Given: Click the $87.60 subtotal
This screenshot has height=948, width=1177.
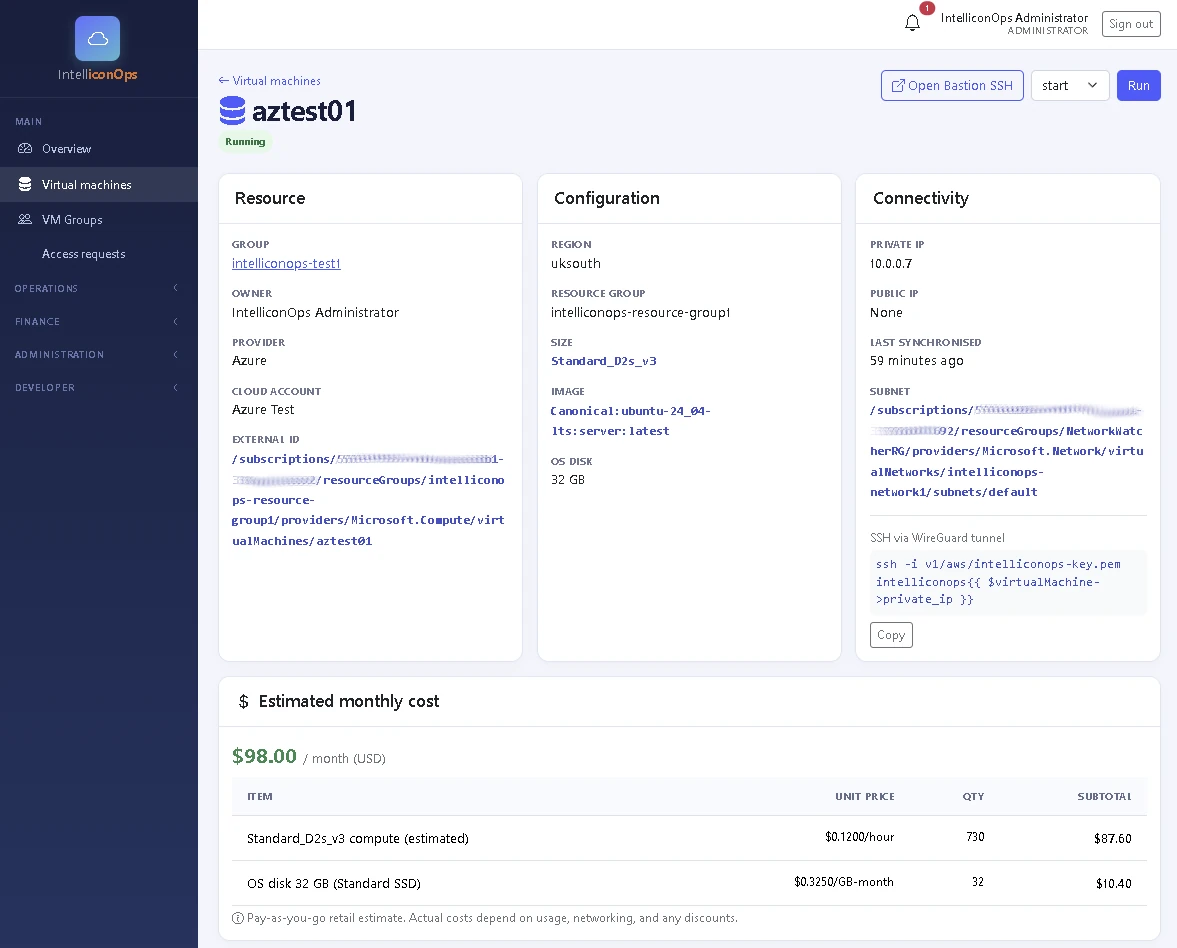Looking at the screenshot, I should [x=1112, y=838].
